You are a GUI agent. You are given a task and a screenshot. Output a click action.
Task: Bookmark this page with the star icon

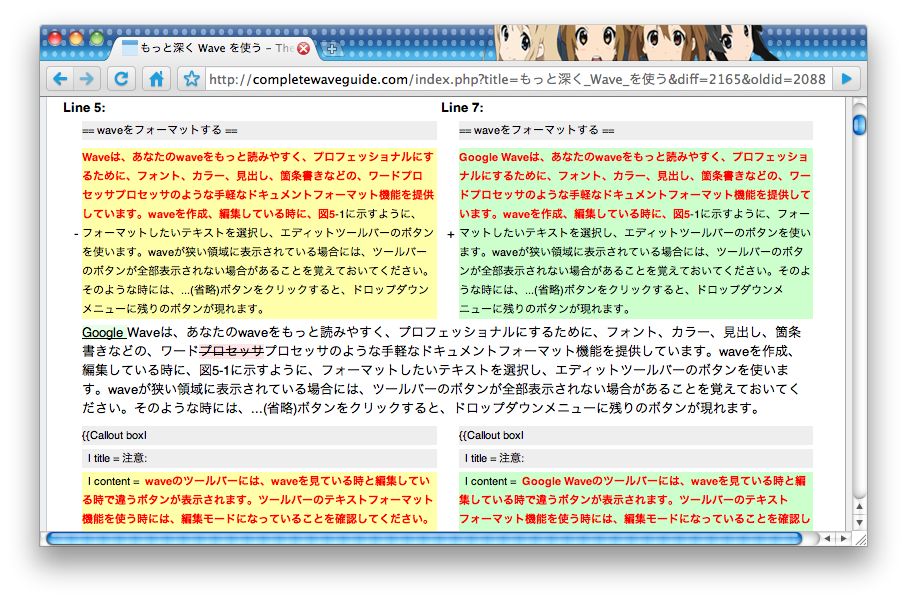191,79
